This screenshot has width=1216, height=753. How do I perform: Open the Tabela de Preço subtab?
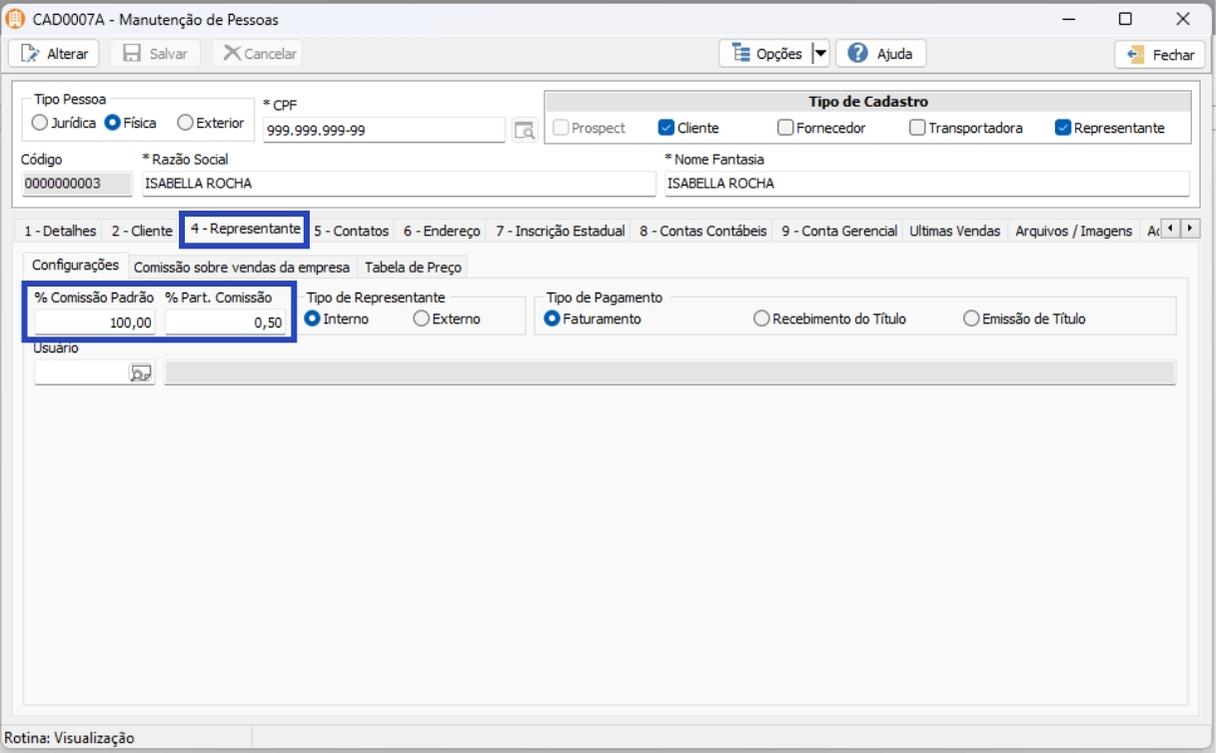412,267
